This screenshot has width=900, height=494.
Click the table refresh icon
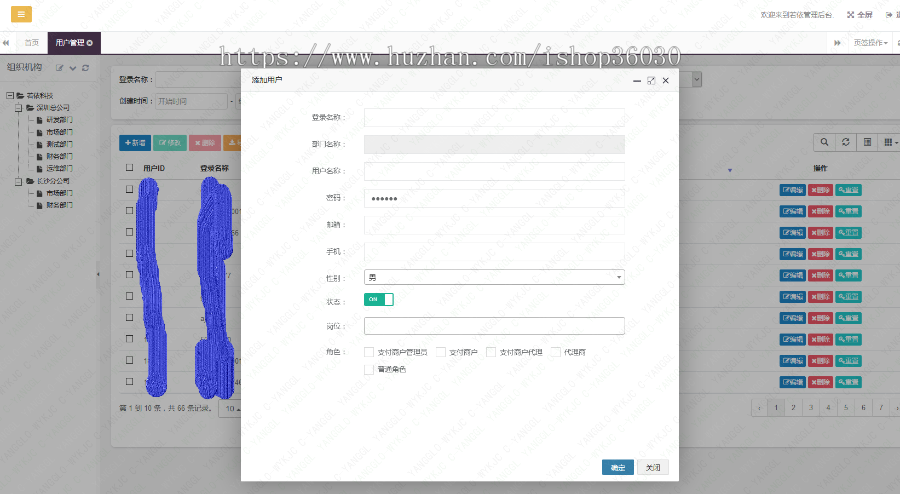(846, 143)
